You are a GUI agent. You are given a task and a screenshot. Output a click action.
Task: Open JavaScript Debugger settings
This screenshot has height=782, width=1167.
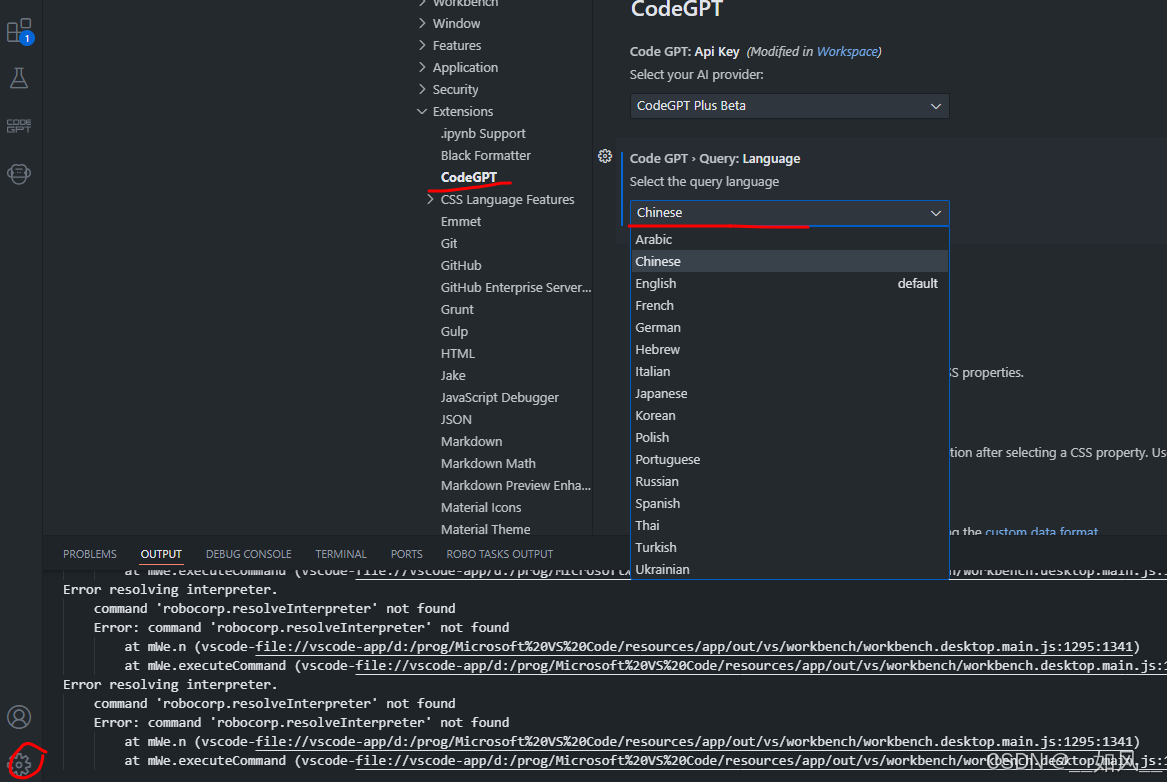[499, 397]
